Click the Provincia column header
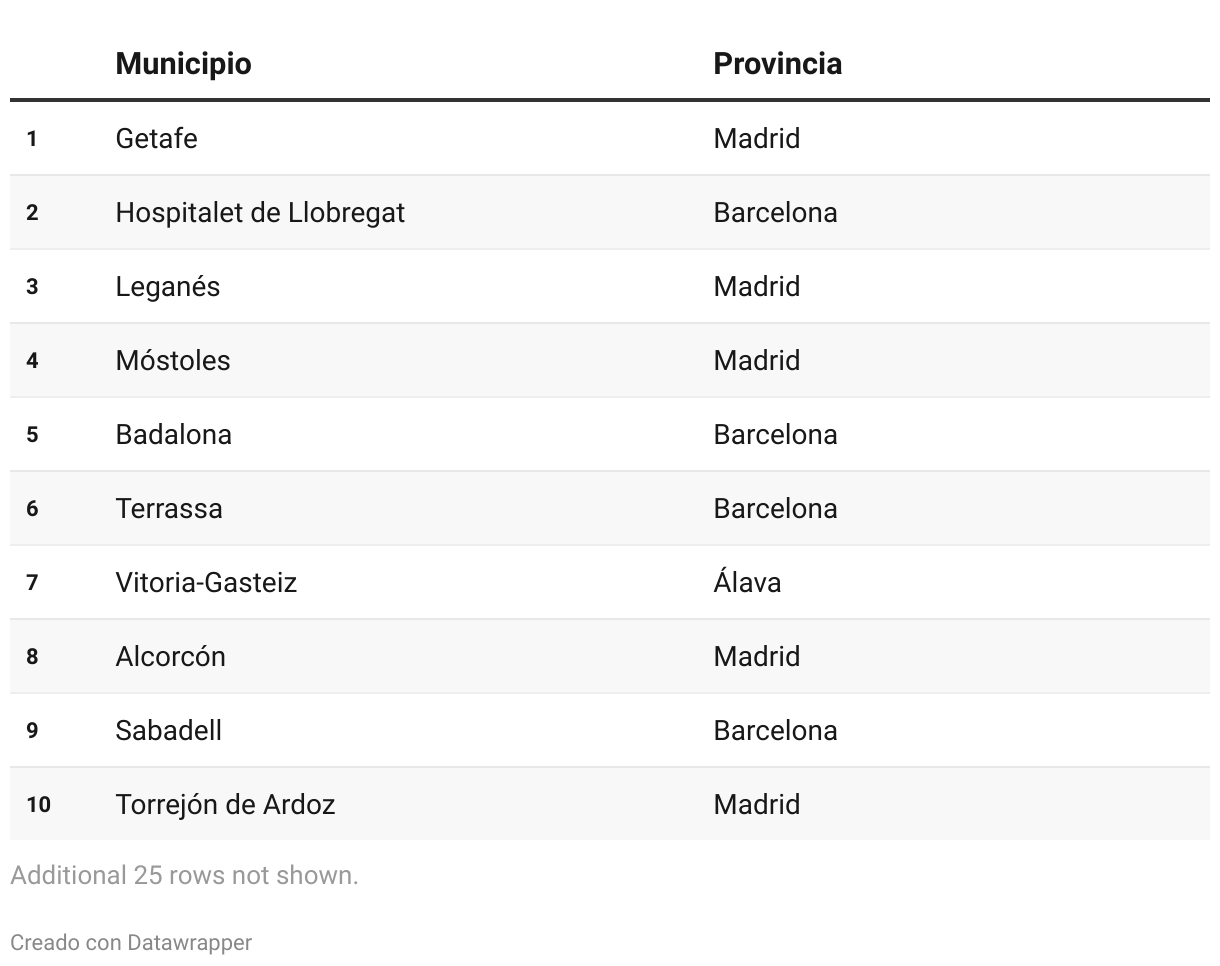 click(x=777, y=64)
